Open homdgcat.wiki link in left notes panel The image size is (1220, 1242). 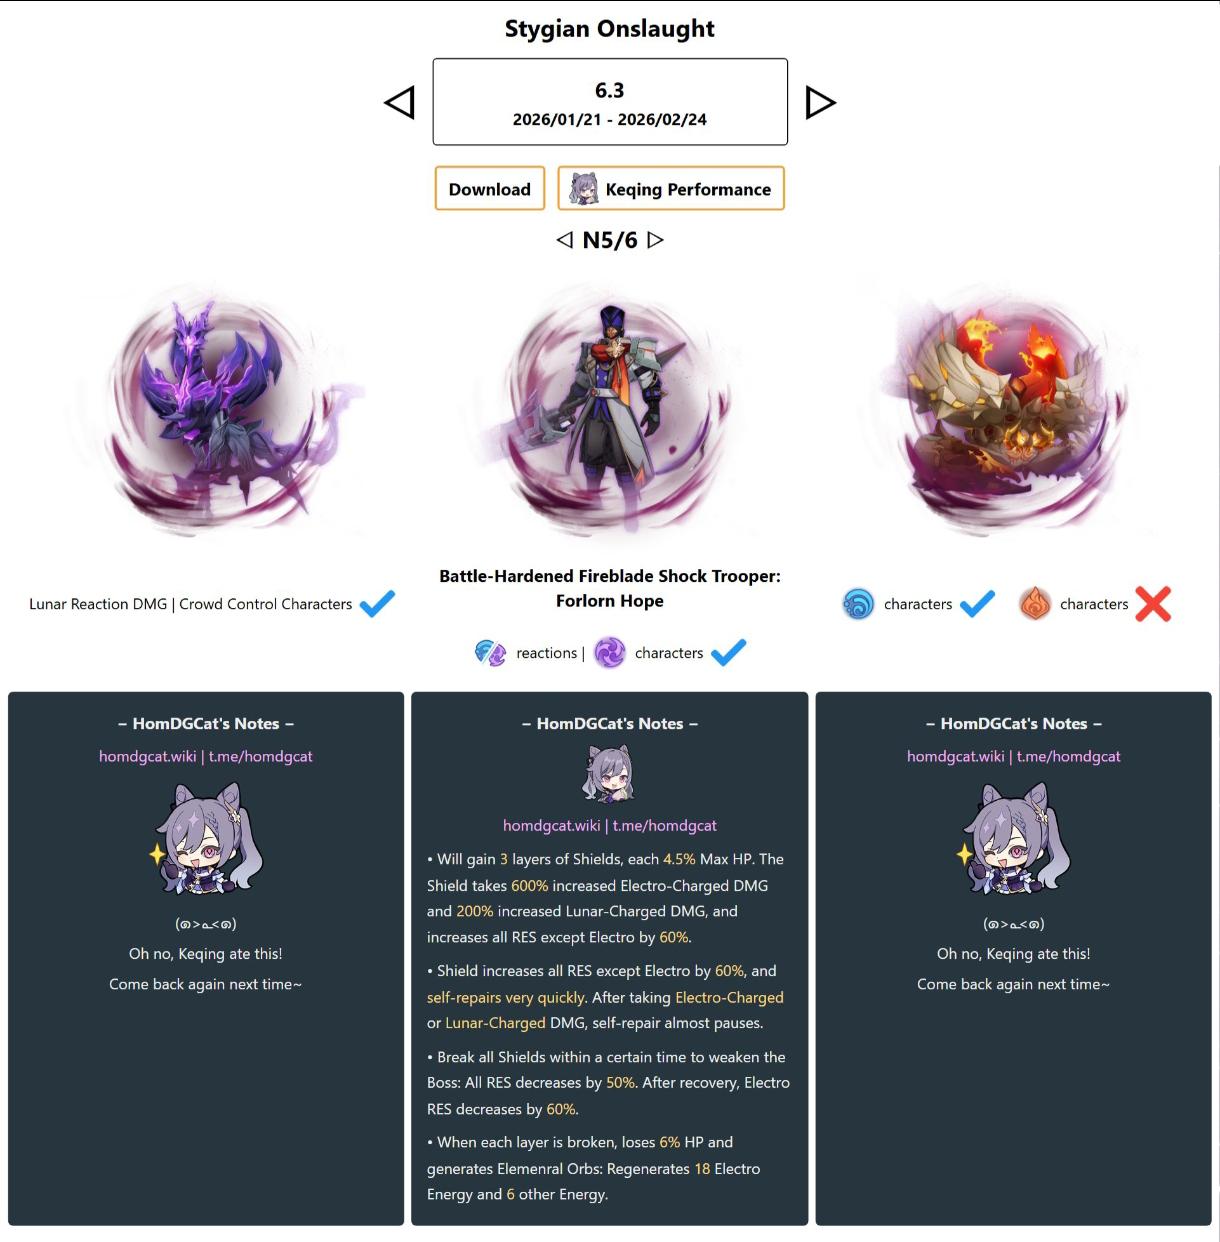point(147,756)
